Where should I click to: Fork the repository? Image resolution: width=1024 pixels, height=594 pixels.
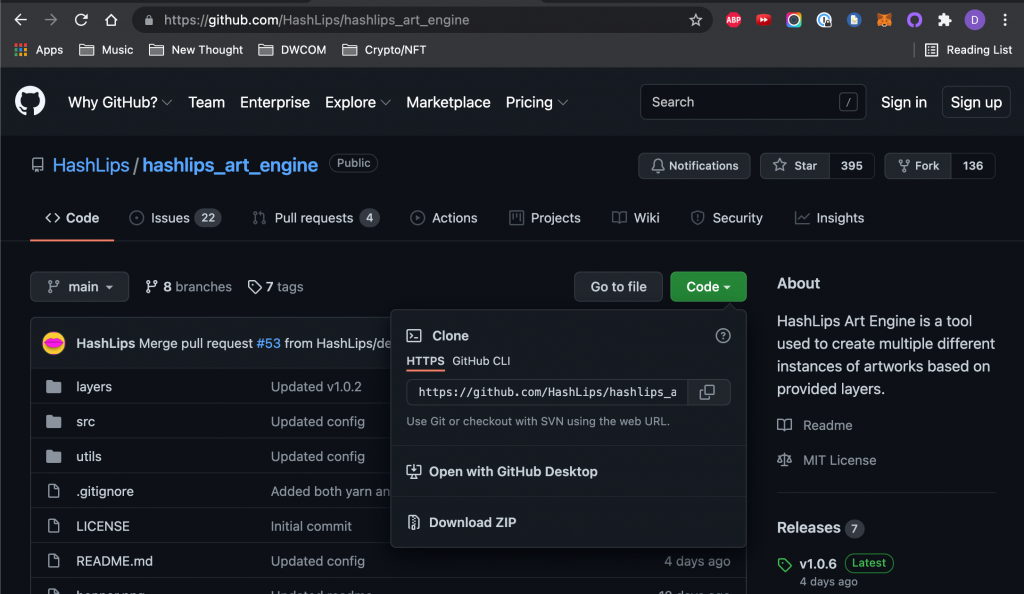coord(918,166)
